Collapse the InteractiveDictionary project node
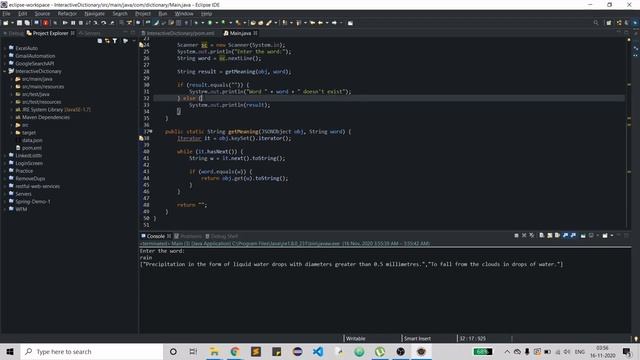Image resolution: width=640 pixels, height=360 pixels. tap(5, 71)
